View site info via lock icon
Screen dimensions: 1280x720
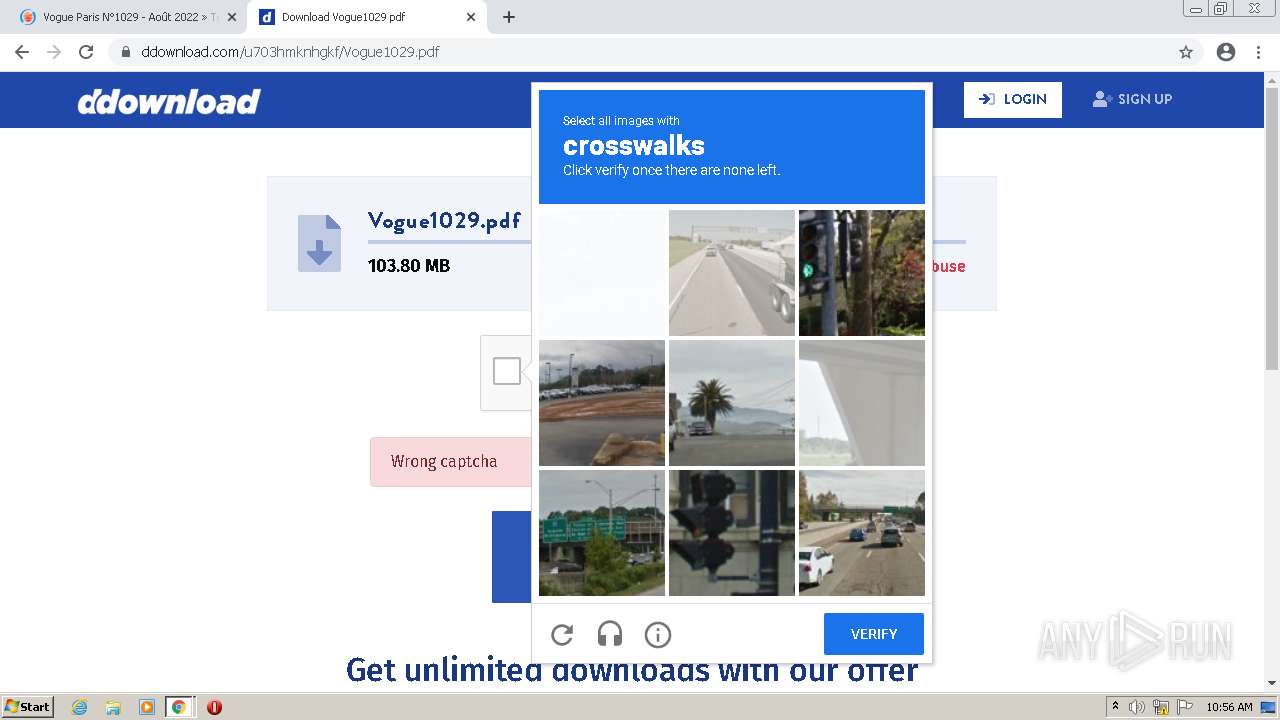(x=126, y=52)
